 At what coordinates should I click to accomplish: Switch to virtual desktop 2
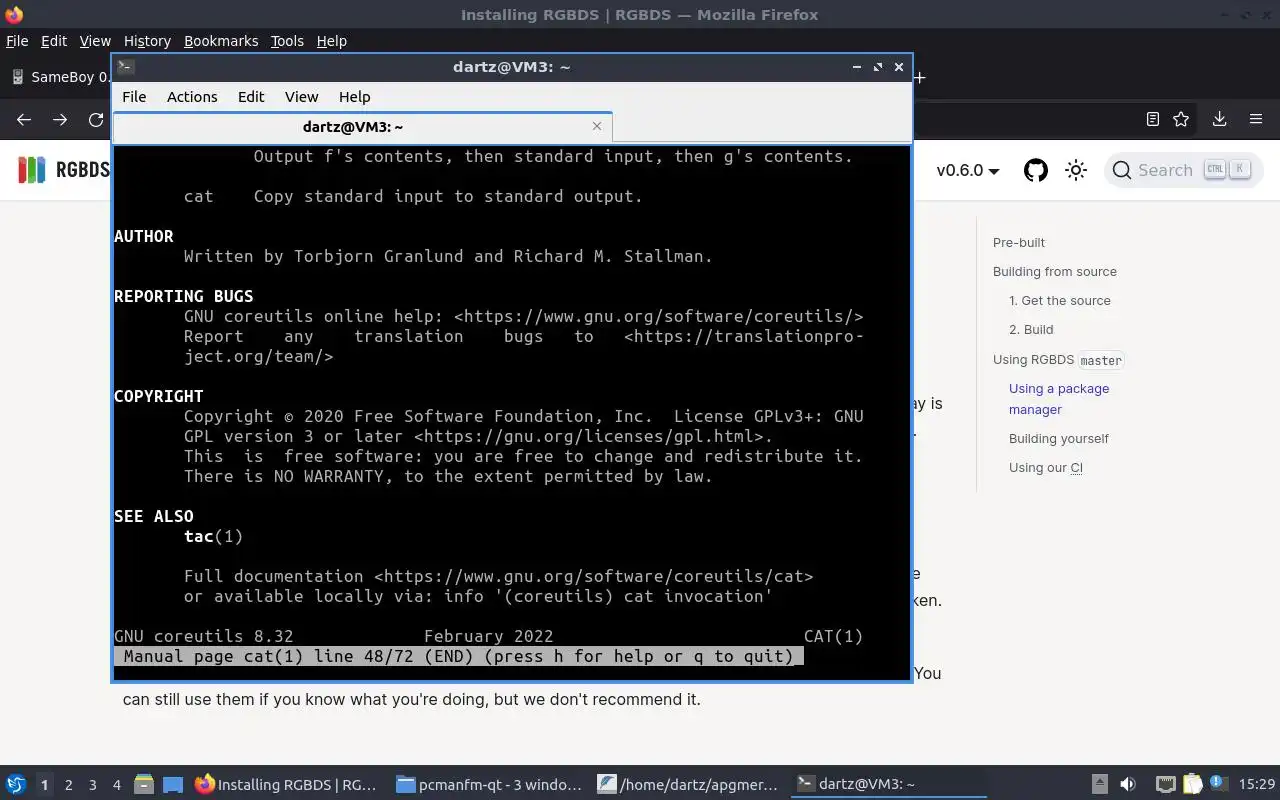[x=68, y=785]
